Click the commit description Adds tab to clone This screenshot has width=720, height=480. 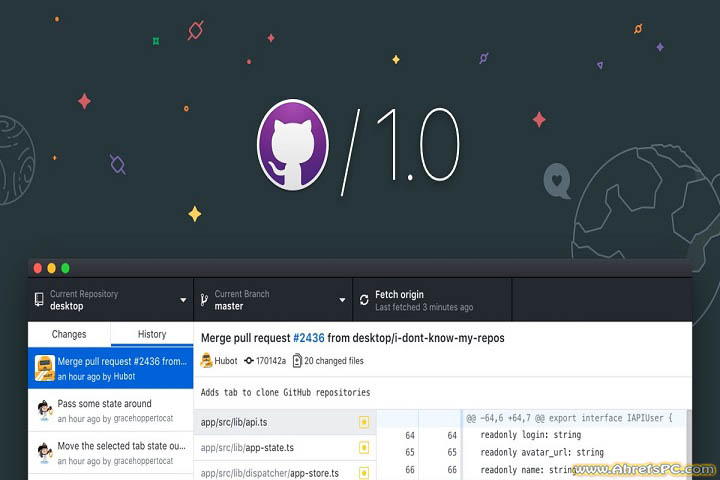click(x=285, y=392)
